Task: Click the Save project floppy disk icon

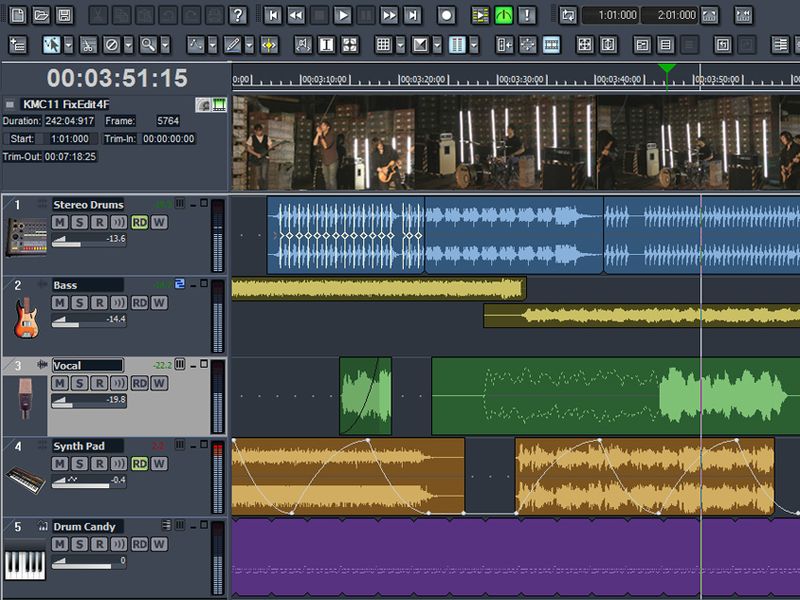Action: pos(64,15)
